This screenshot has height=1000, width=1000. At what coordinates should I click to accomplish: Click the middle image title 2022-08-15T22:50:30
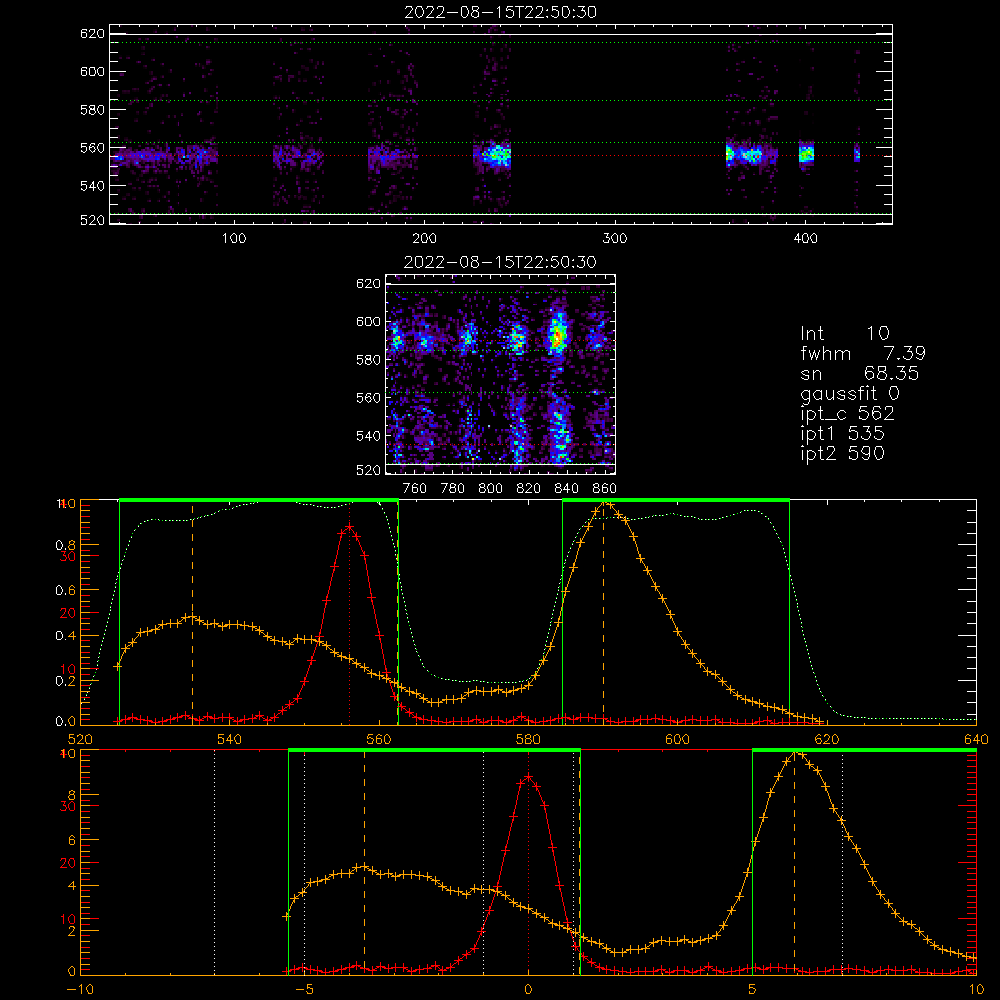click(500, 261)
